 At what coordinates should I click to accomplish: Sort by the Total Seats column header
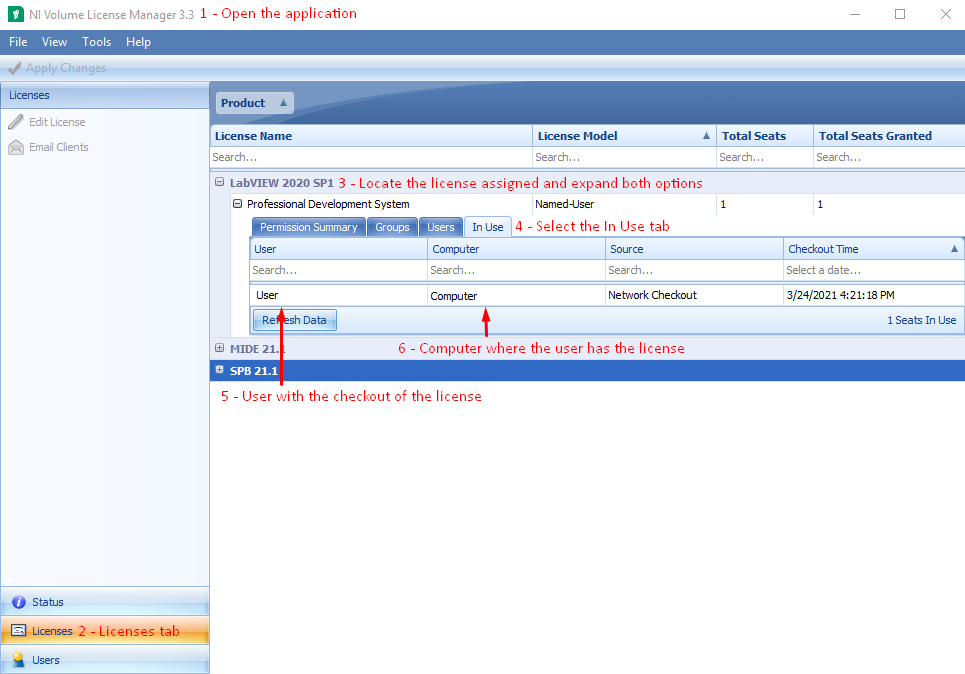click(x=764, y=136)
